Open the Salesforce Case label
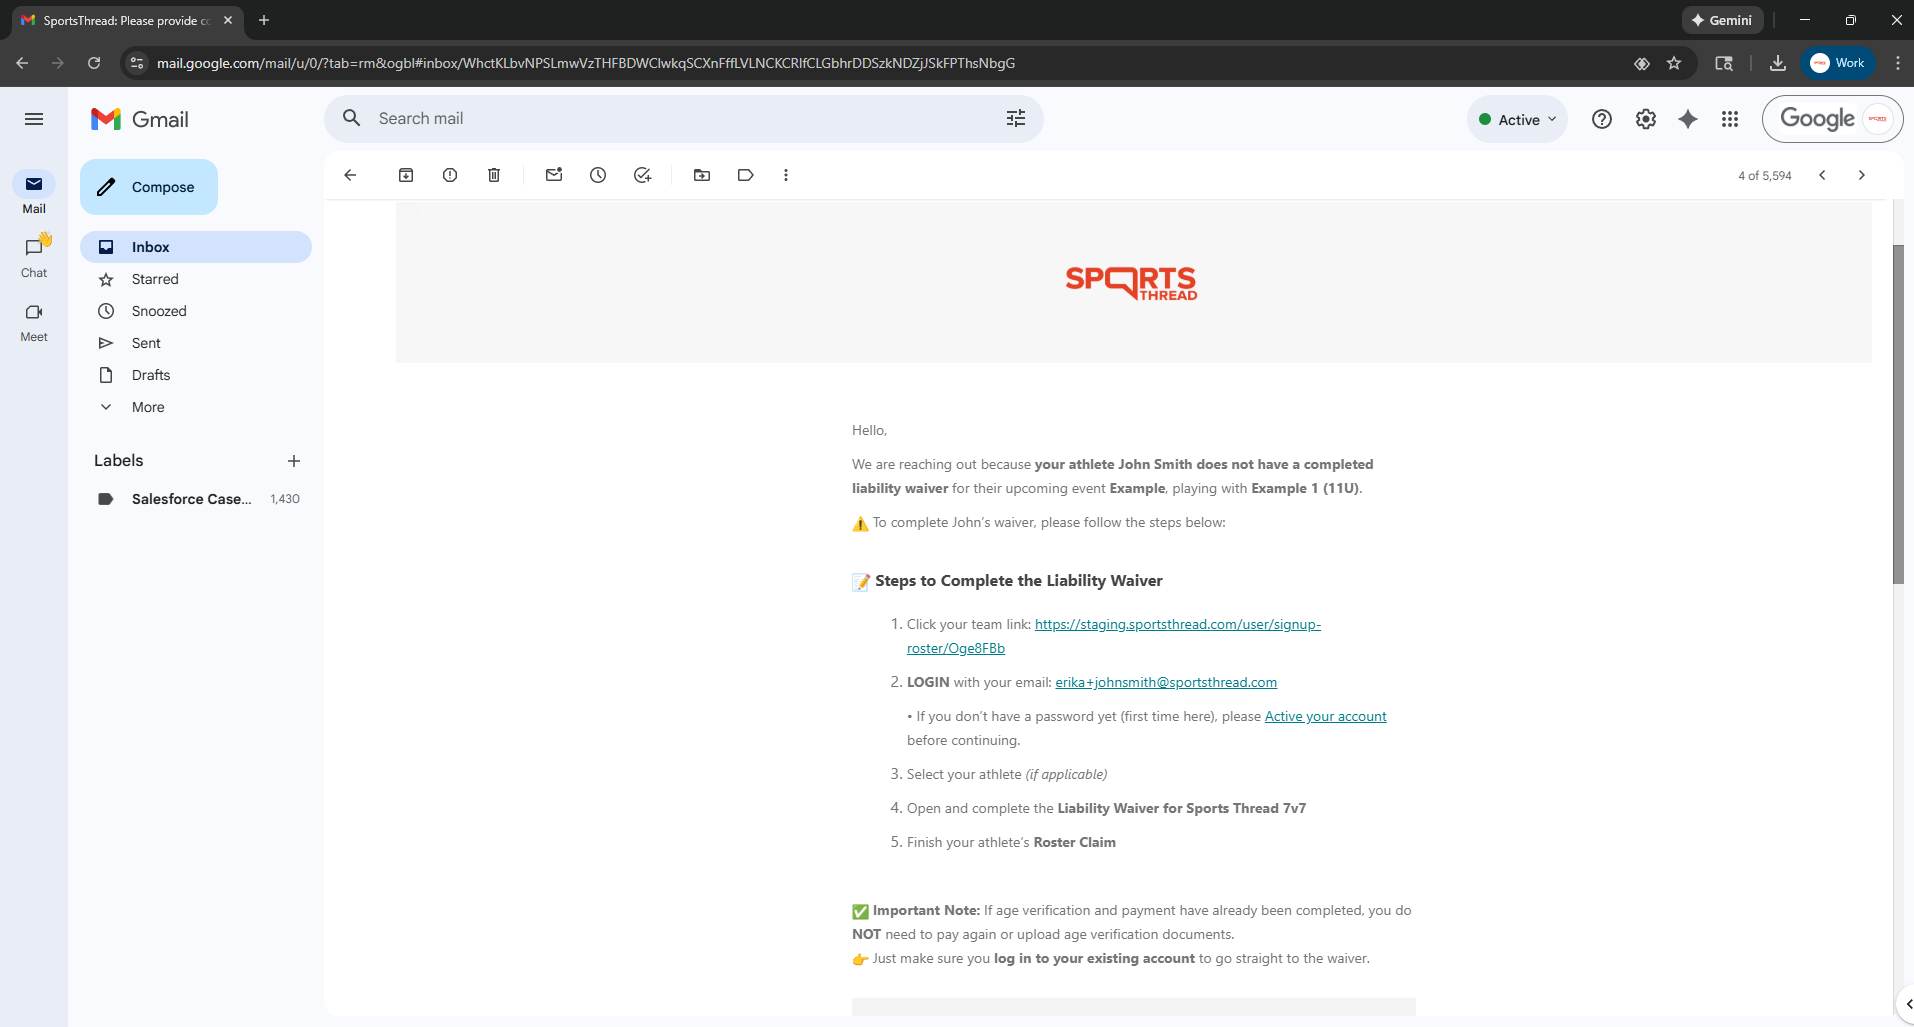Image resolution: width=1914 pixels, height=1027 pixels. (196, 499)
